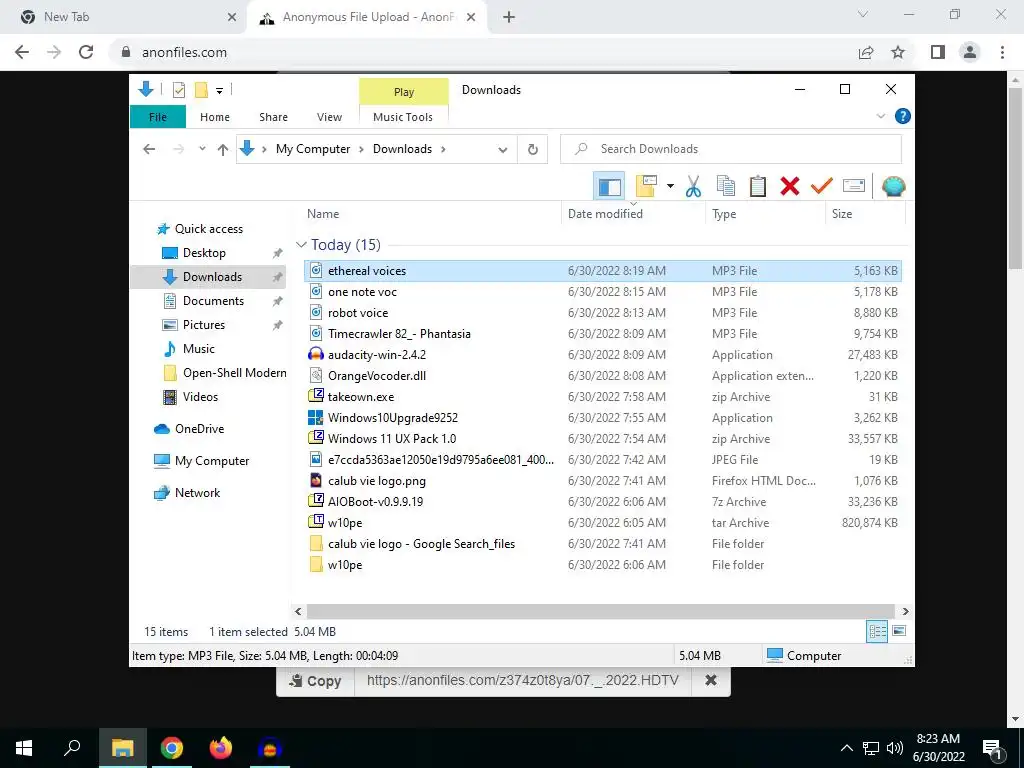1024x768 pixels.
Task: Sort by the Name column header
Action: 432,214
